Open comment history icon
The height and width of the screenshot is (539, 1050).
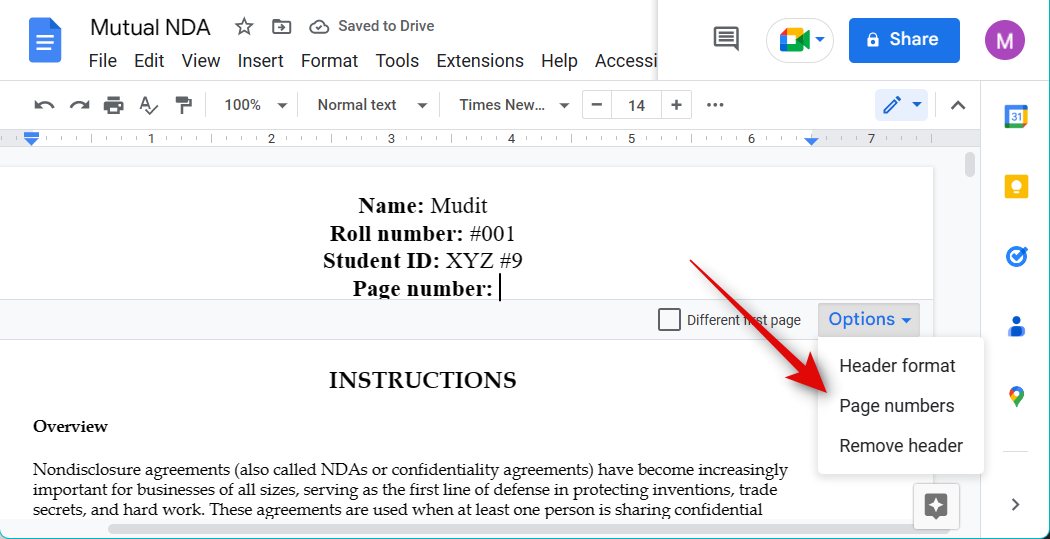[726, 40]
